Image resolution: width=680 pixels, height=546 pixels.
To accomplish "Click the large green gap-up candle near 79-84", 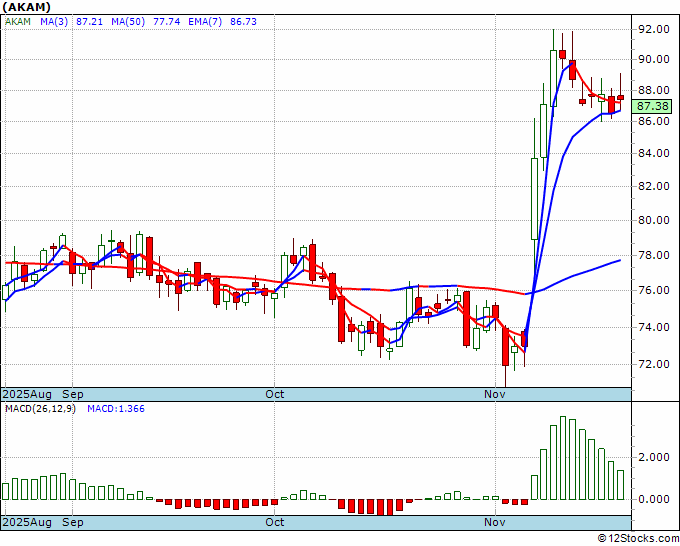I will pos(534,199).
